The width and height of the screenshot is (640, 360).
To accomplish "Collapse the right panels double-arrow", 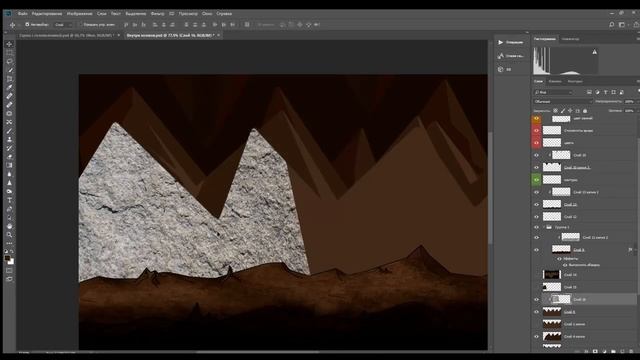I will (x=527, y=32).
